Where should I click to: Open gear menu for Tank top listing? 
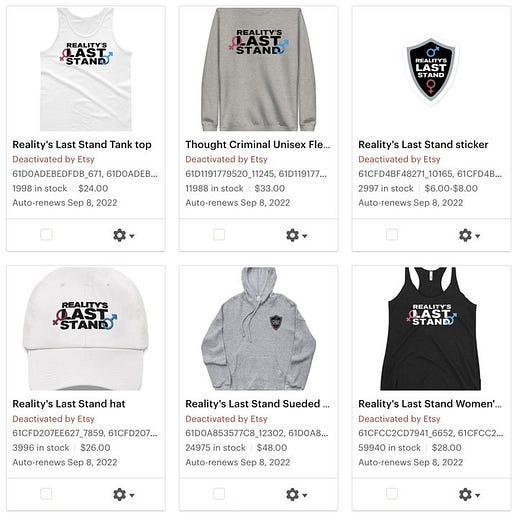pyautogui.click(x=124, y=235)
